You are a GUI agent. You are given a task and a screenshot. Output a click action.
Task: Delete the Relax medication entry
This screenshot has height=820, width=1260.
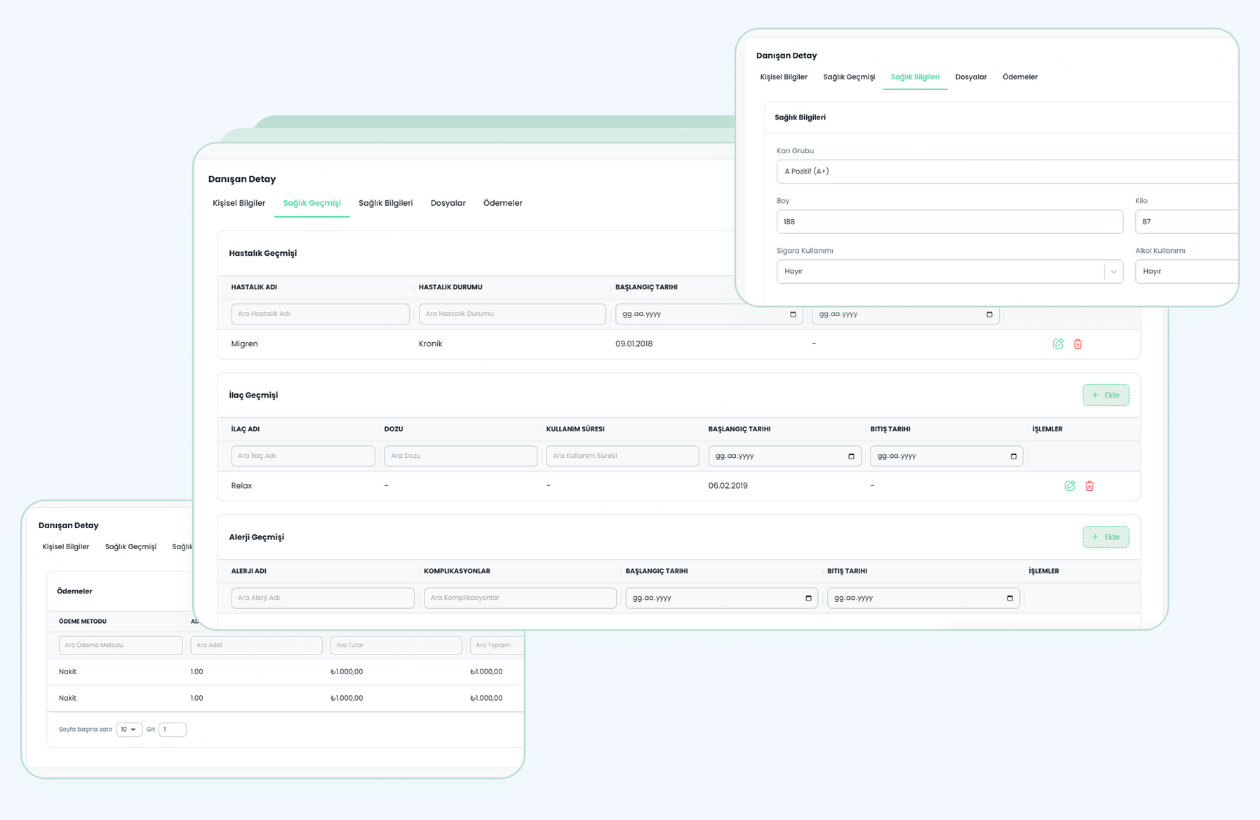1090,486
